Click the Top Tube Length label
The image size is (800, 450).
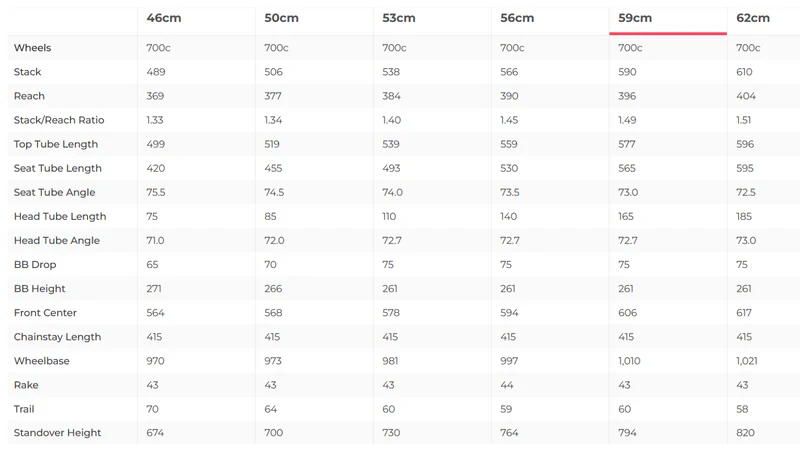[56, 144]
